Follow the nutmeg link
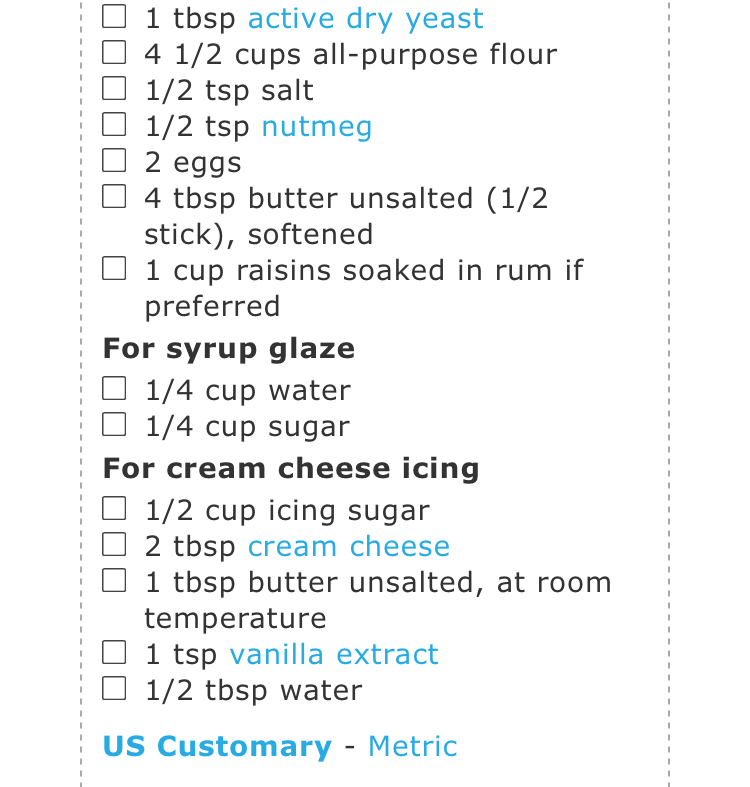The image size is (750, 787). point(316,126)
